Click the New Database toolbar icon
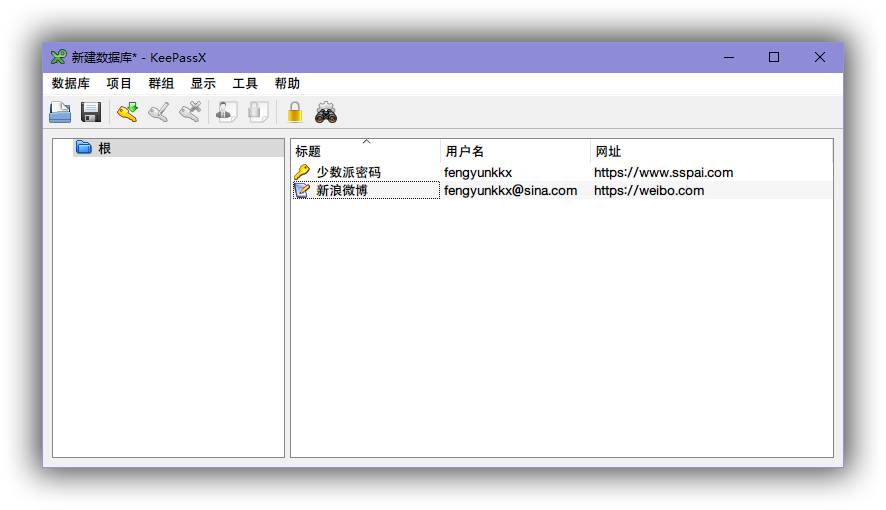Screen dimensions: 886x510 60,112
